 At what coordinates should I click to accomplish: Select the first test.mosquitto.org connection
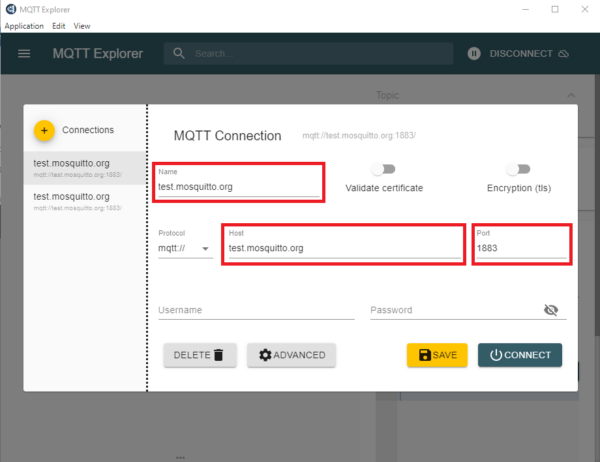pyautogui.click(x=85, y=168)
